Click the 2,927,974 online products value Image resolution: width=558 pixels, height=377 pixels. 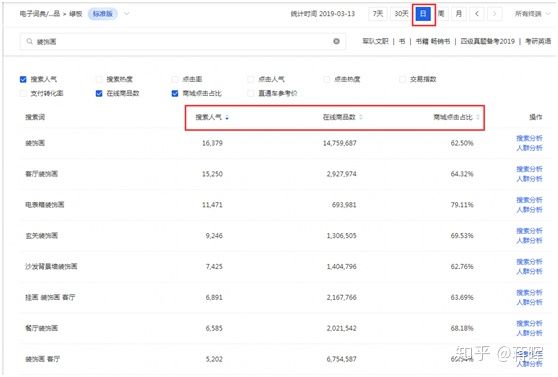coord(341,174)
